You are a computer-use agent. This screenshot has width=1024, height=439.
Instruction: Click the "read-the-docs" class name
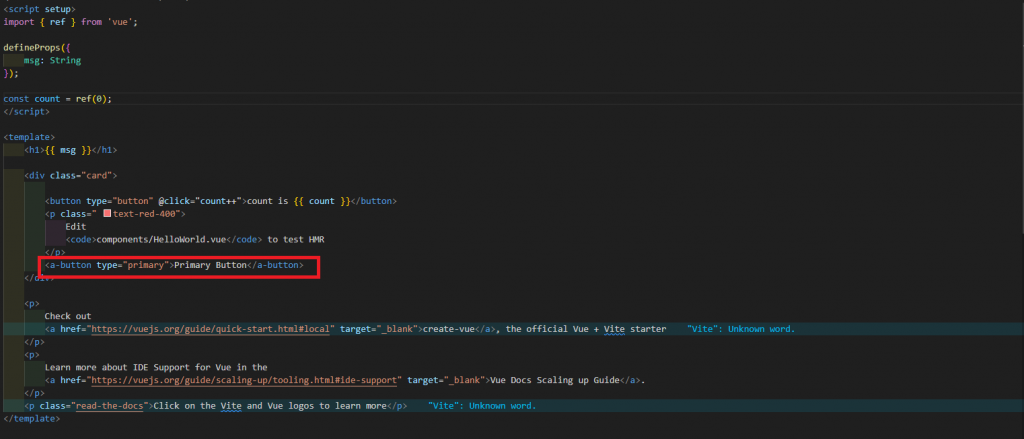[112, 406]
